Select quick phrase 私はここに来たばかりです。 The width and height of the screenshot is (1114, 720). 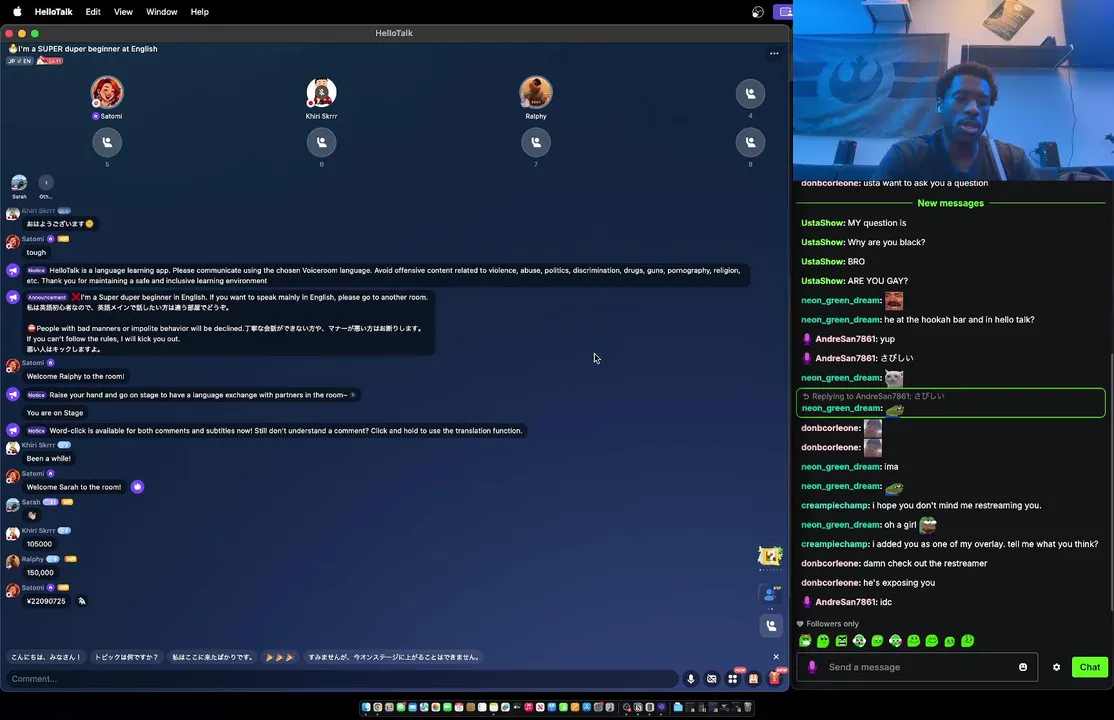[x=212, y=657]
